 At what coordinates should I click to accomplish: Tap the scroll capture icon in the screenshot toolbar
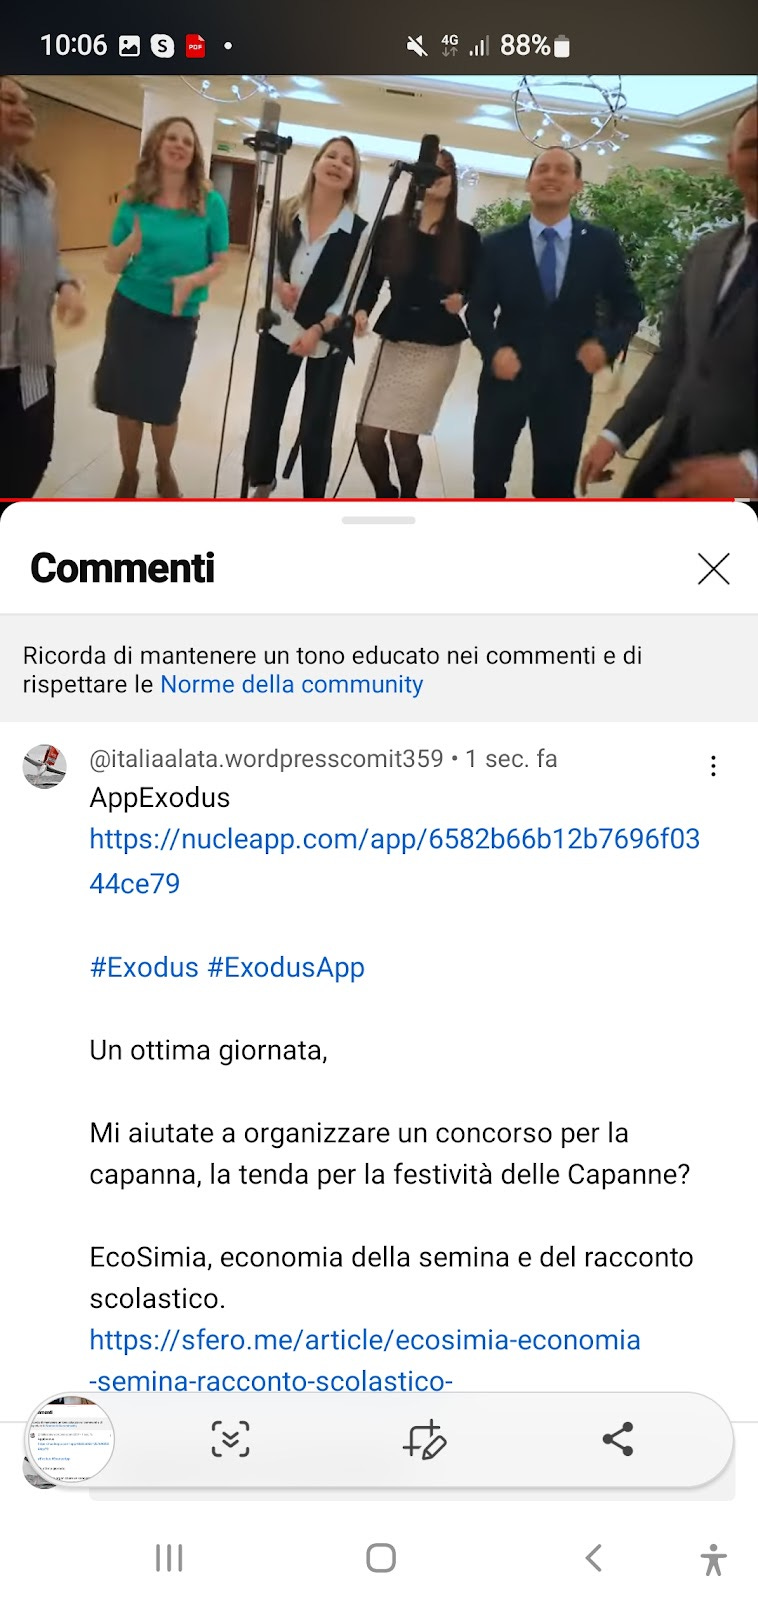(x=230, y=1439)
